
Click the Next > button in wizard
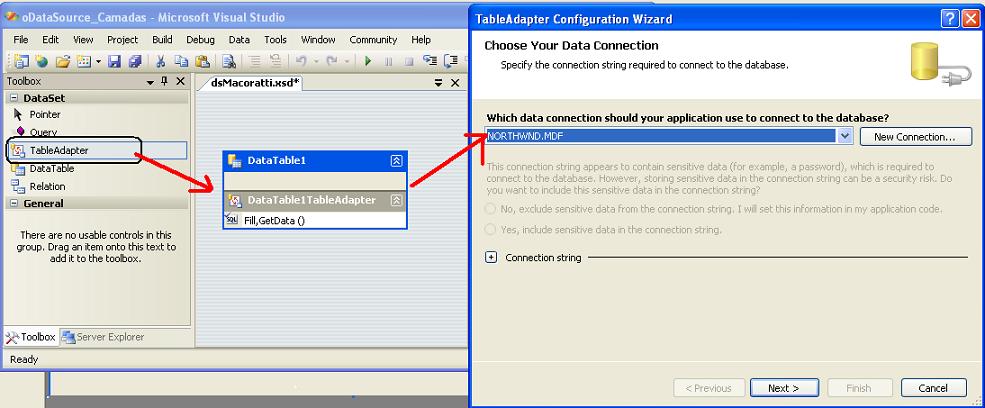pos(784,388)
